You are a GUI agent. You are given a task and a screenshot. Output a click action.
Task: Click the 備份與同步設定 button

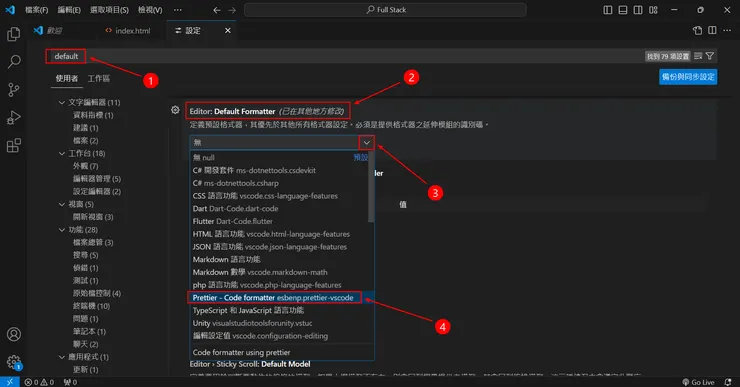[688, 77]
